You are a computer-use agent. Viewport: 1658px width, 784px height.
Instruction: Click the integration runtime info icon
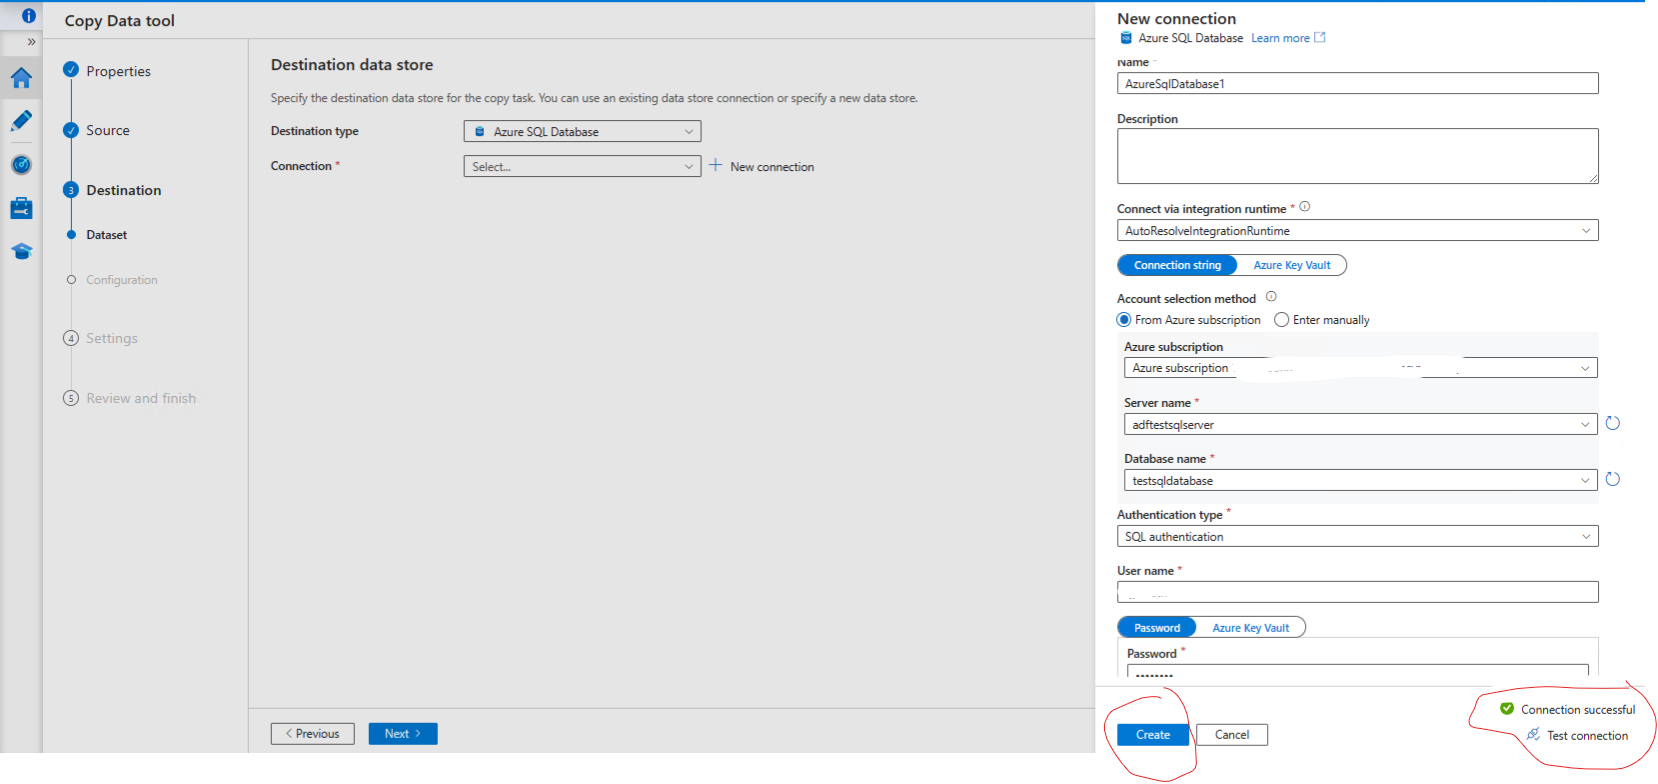click(x=1304, y=207)
